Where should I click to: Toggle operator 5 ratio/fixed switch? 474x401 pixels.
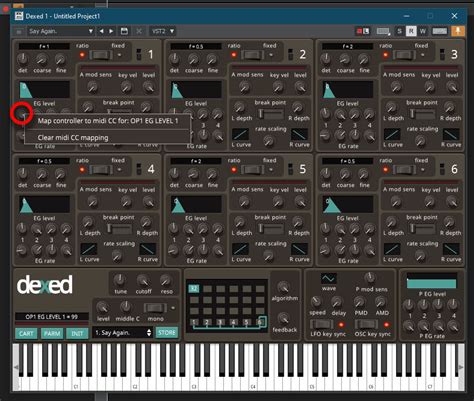[x=252, y=170]
